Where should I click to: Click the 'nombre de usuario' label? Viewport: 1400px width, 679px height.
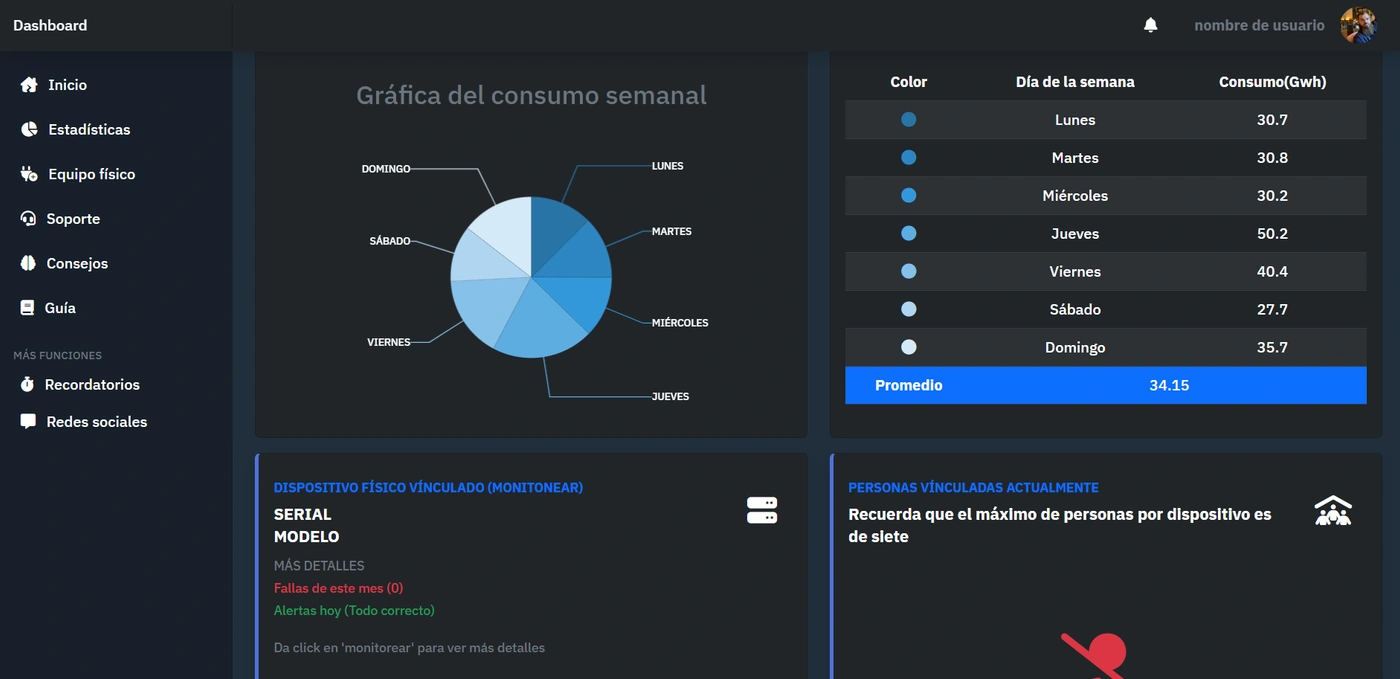[x=1259, y=25]
